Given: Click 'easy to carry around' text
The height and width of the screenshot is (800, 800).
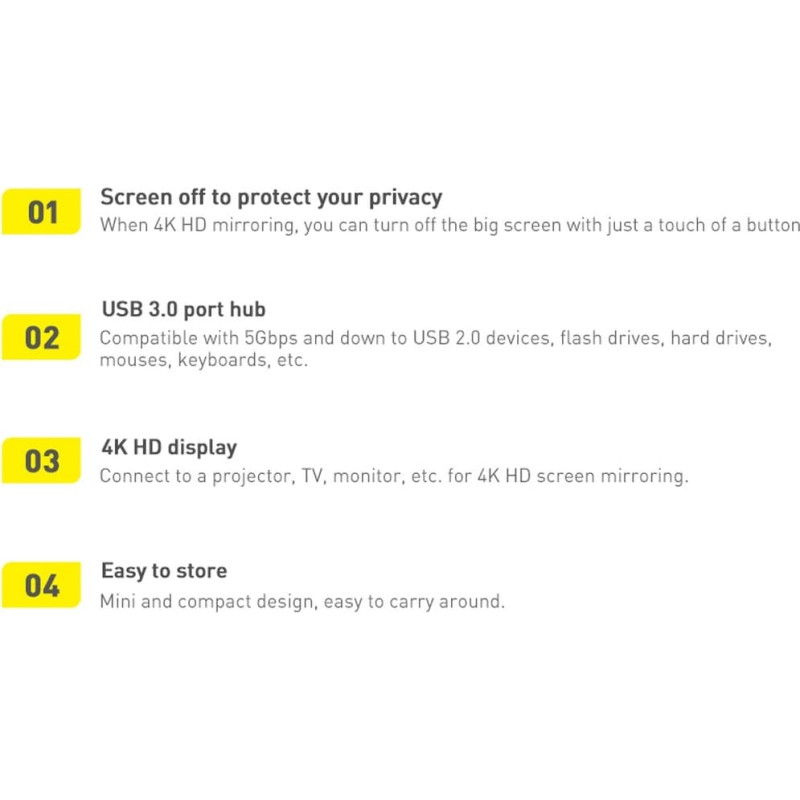Looking at the screenshot, I should coord(414,602).
